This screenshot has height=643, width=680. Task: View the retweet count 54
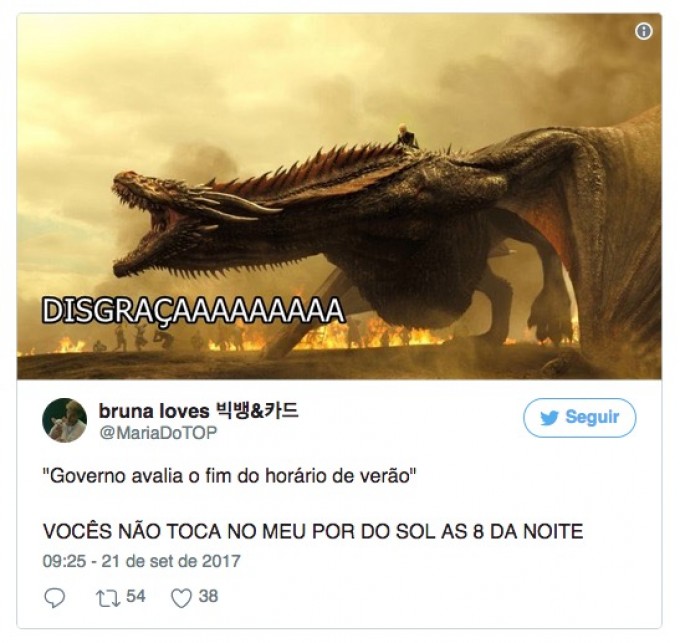pos(136,596)
